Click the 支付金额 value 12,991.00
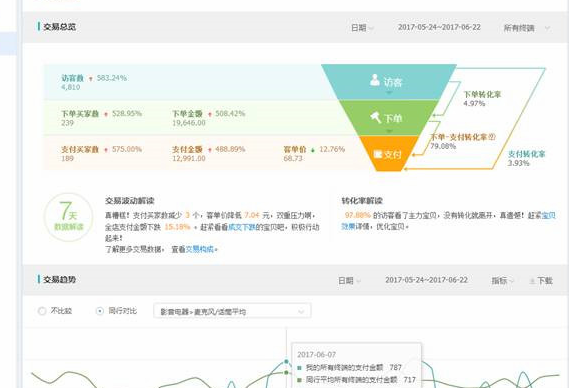Image resolution: width=569 pixels, height=388 pixels. point(189,159)
